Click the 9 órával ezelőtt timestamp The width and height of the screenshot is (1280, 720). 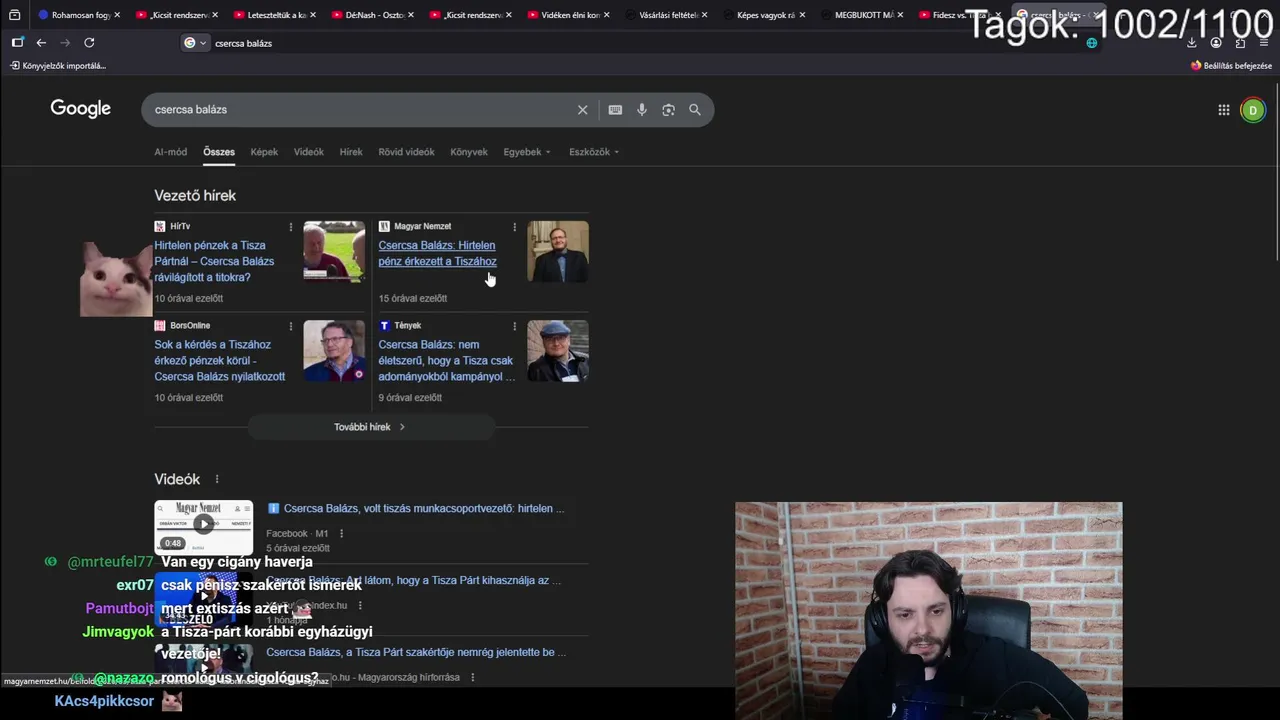coord(410,397)
